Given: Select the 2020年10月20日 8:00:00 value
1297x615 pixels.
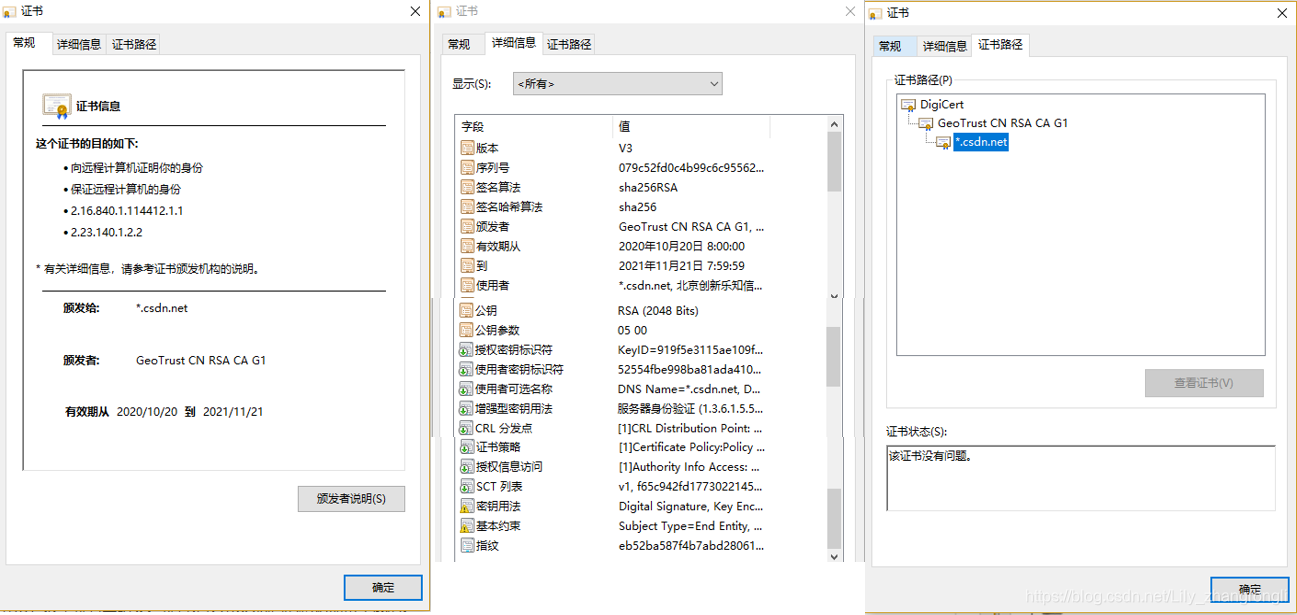Looking at the screenshot, I should tap(682, 247).
